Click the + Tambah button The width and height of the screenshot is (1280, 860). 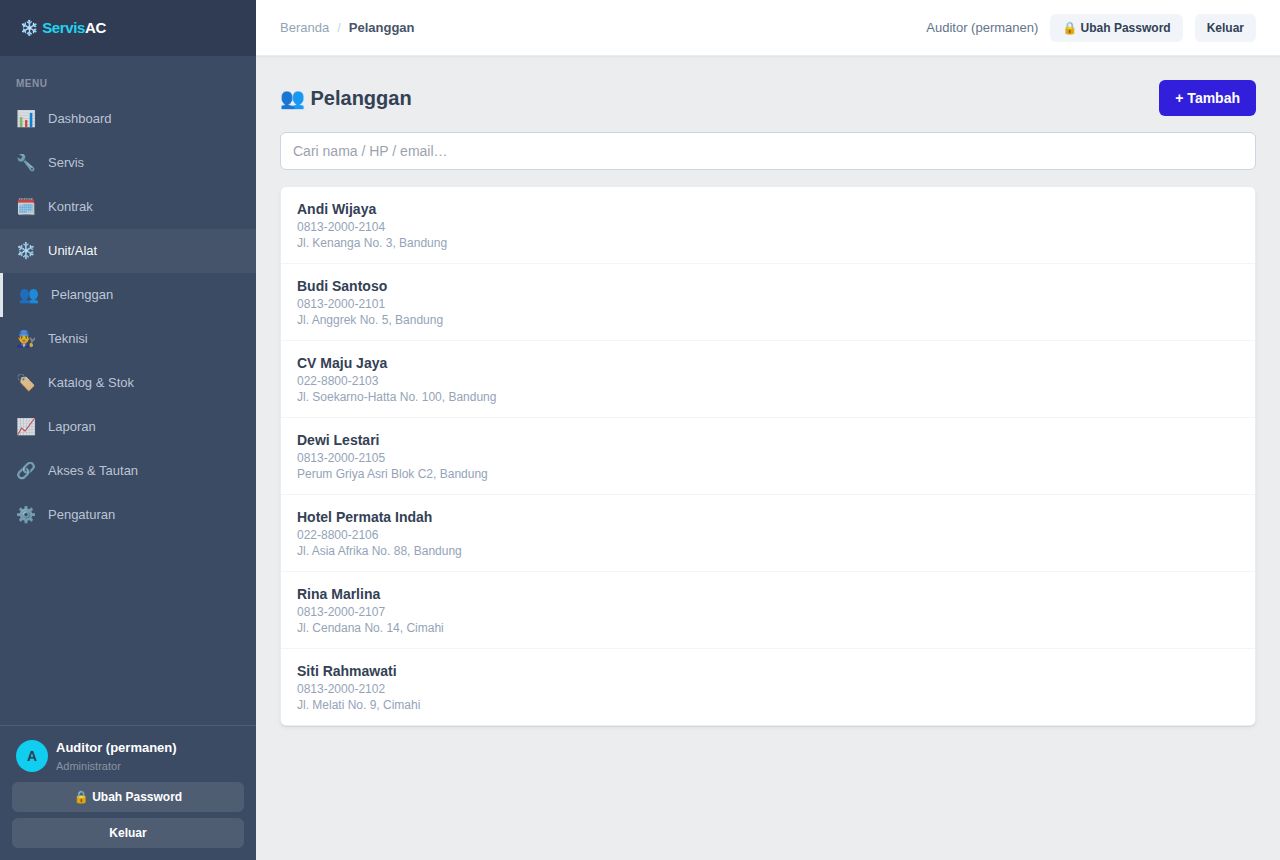click(x=1207, y=98)
